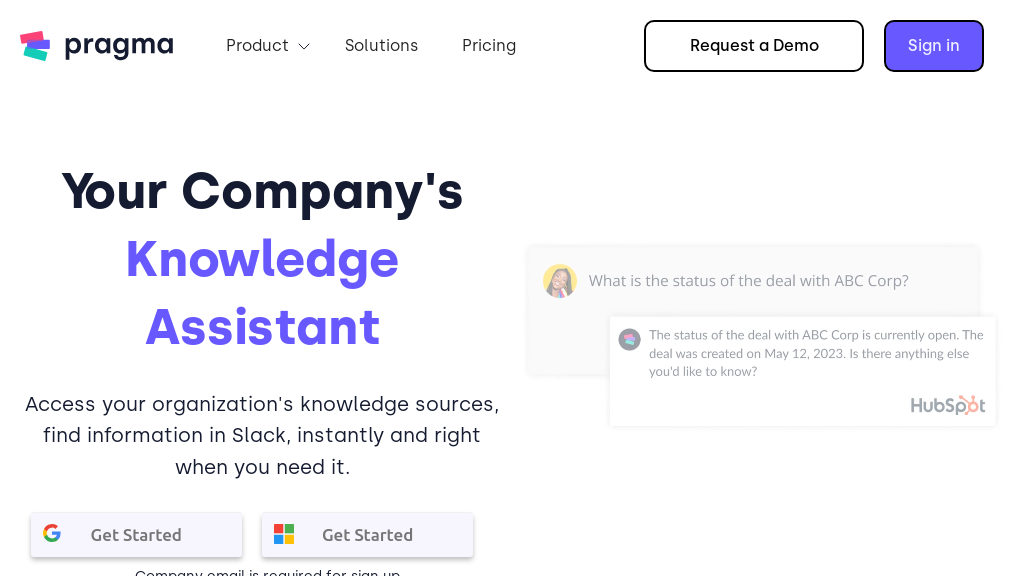Go to the Pricing page
Image resolution: width=1024 pixels, height=576 pixels.
[x=489, y=46]
